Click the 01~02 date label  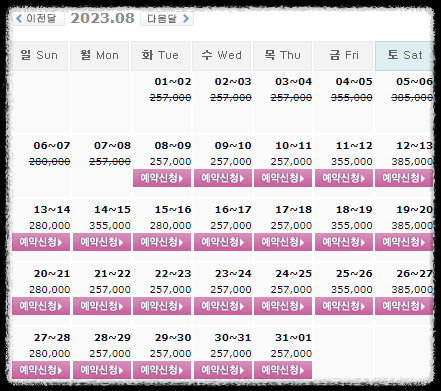point(173,82)
